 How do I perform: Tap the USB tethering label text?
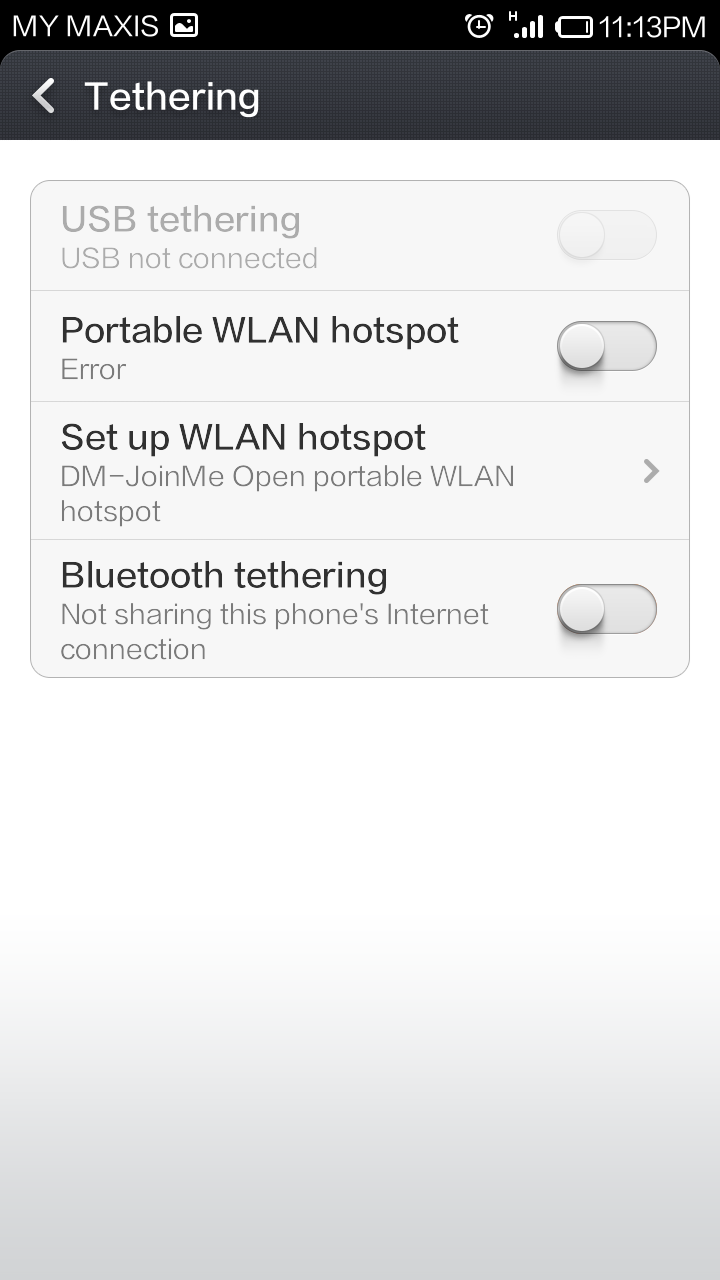(x=181, y=219)
